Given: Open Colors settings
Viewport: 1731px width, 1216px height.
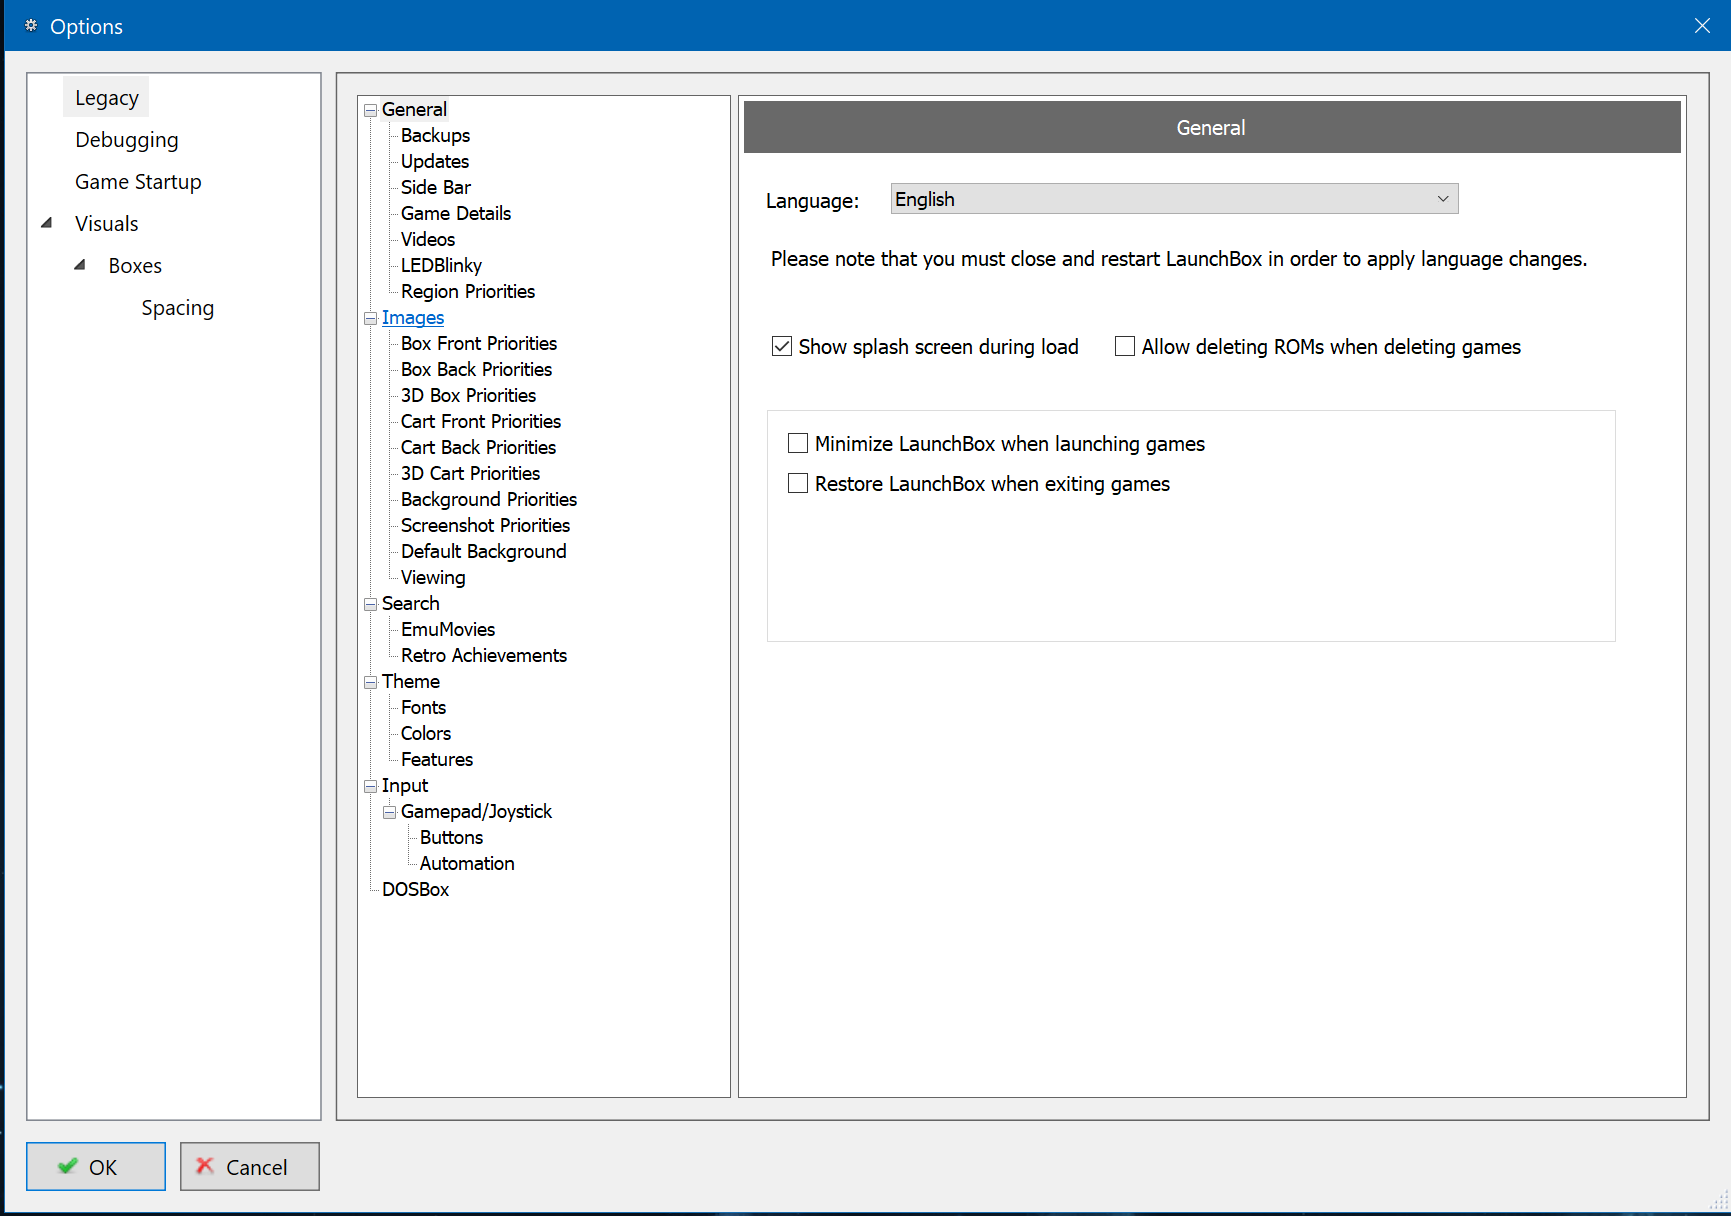Looking at the screenshot, I should click(x=426, y=734).
